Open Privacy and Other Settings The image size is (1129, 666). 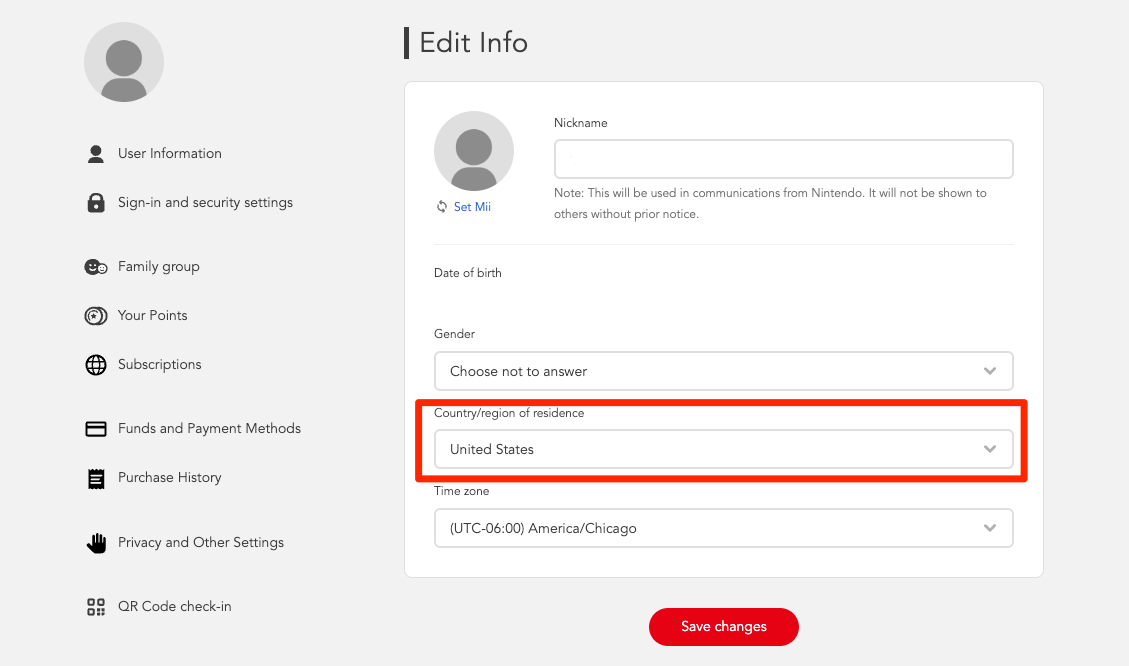[201, 542]
